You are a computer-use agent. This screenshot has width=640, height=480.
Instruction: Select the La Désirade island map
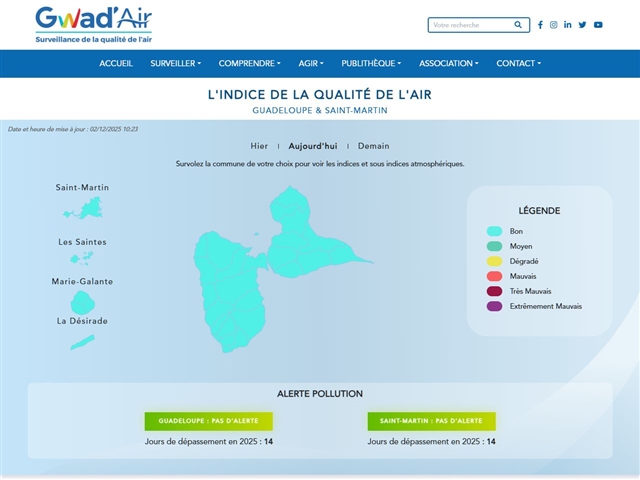[82, 342]
